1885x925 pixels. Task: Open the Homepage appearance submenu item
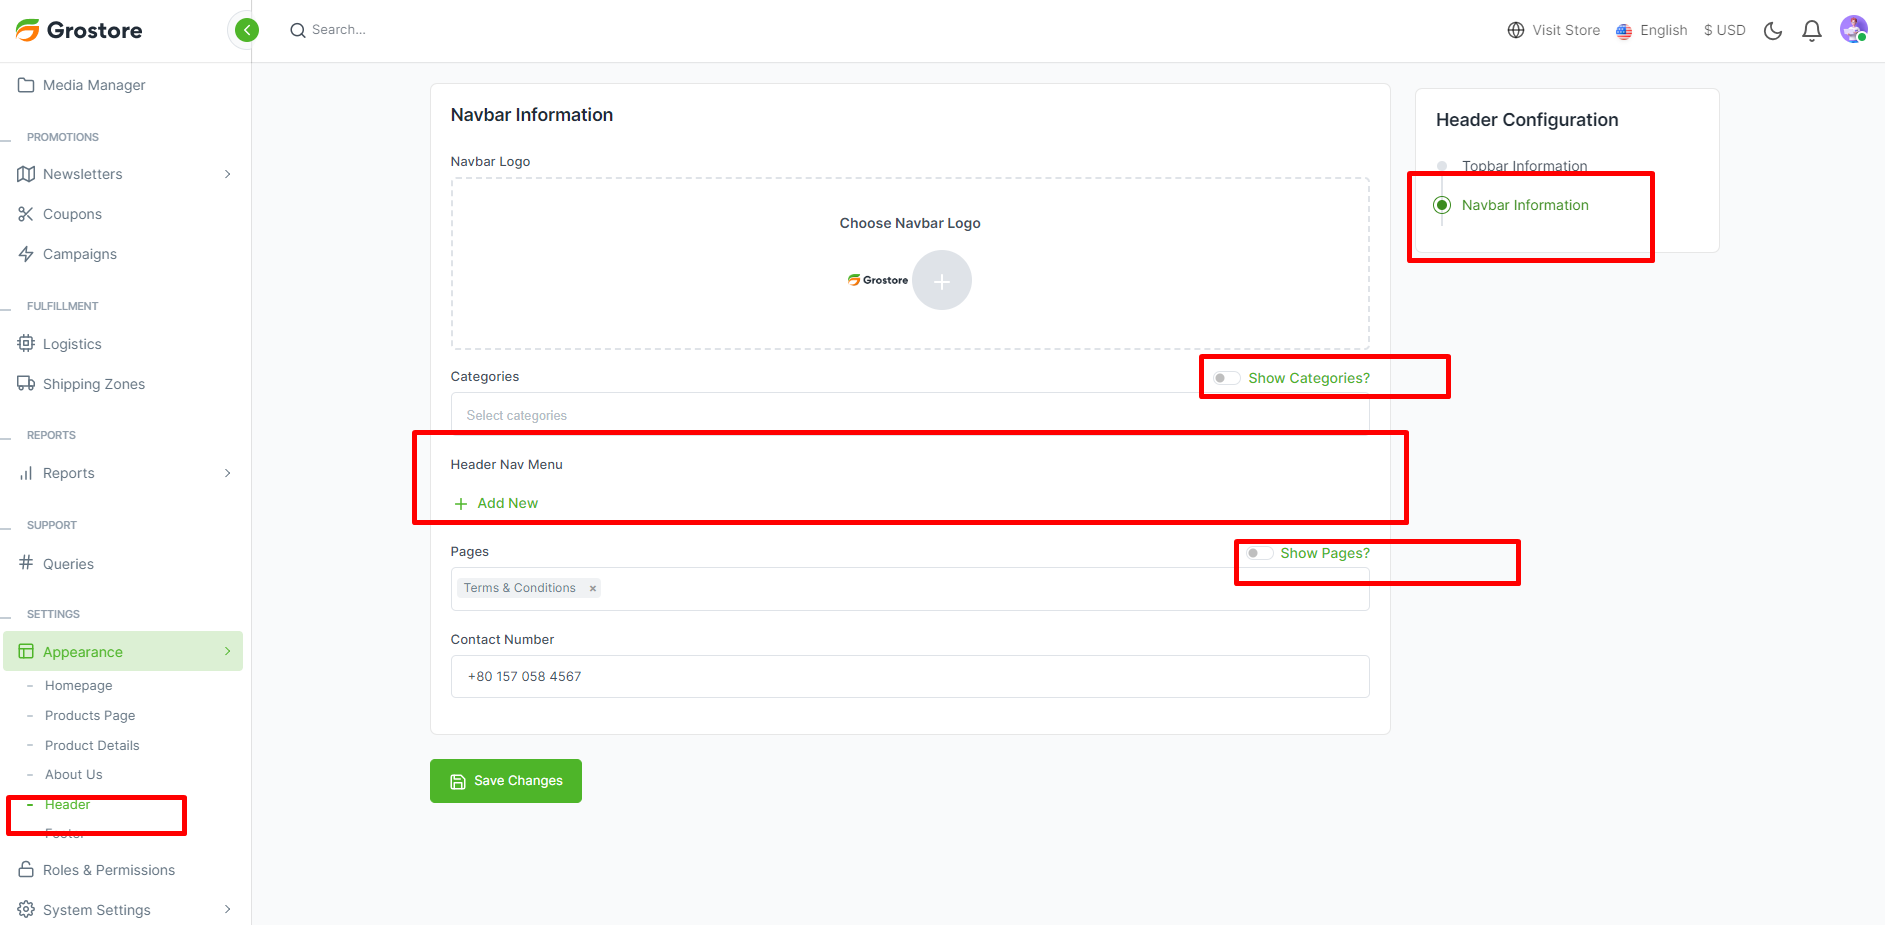point(78,686)
